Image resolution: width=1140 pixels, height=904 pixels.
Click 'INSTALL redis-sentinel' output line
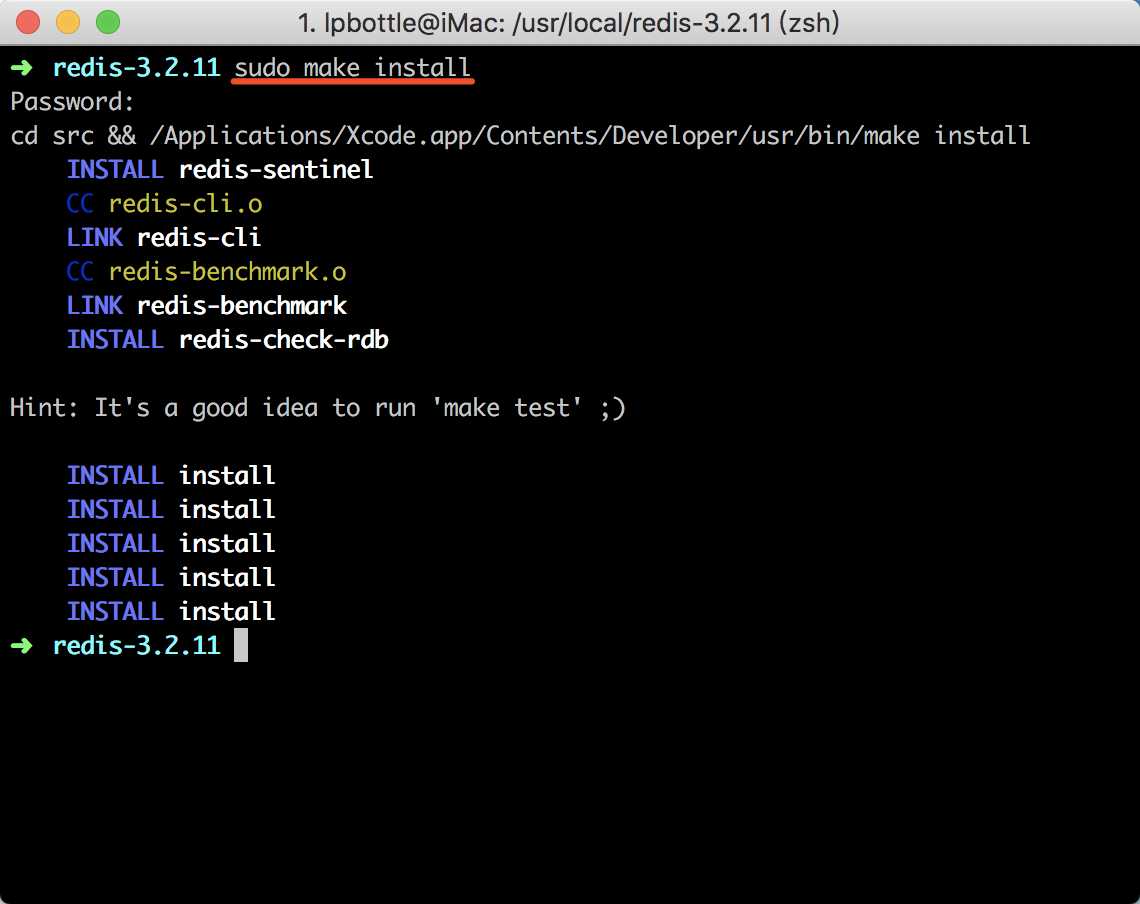pos(220,169)
